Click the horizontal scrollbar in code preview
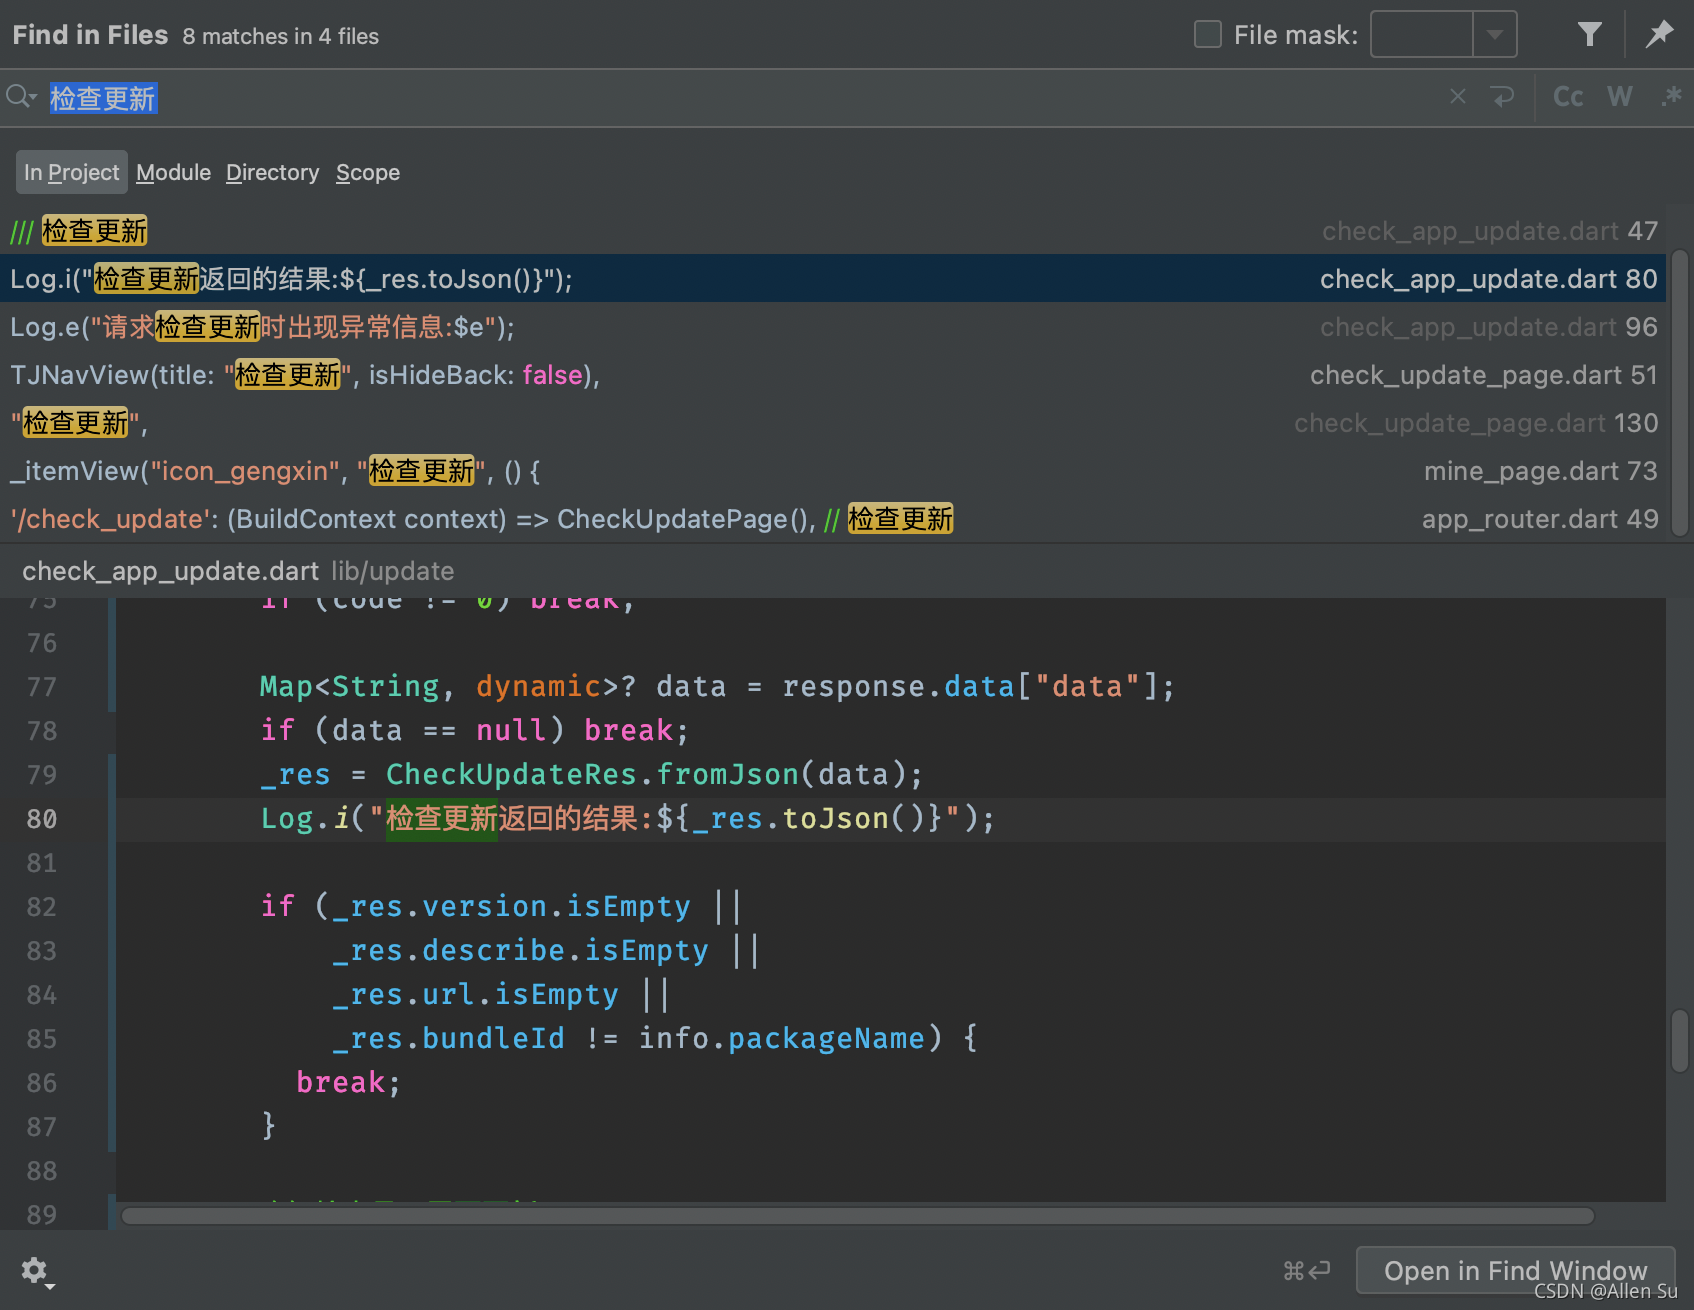Screen dimensions: 1694x1310 (x=858, y=1216)
